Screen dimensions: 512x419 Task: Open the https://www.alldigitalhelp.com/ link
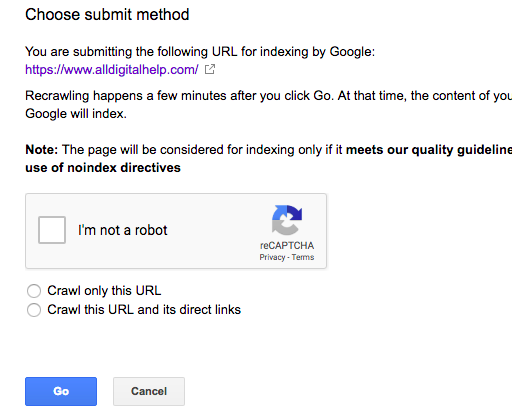(112, 70)
